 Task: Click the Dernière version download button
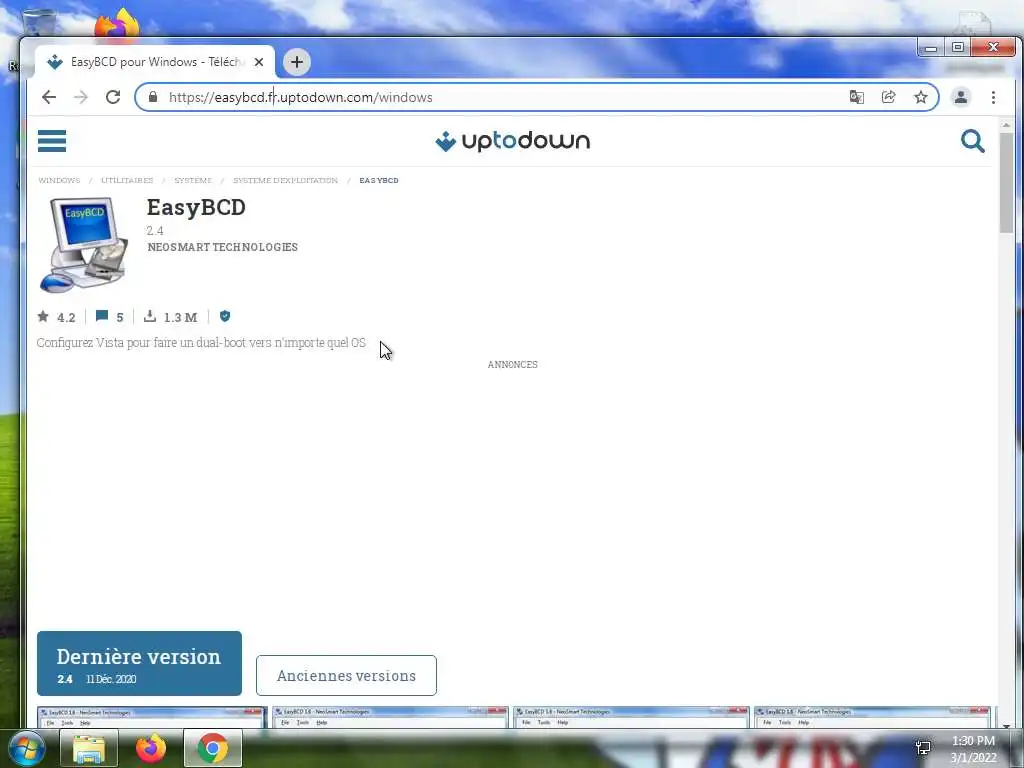pyautogui.click(x=139, y=664)
